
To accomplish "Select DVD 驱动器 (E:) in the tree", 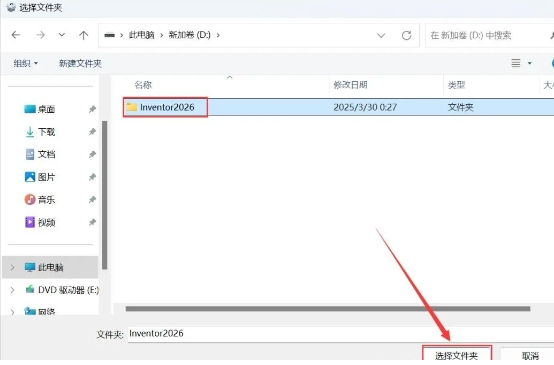I will [x=62, y=290].
